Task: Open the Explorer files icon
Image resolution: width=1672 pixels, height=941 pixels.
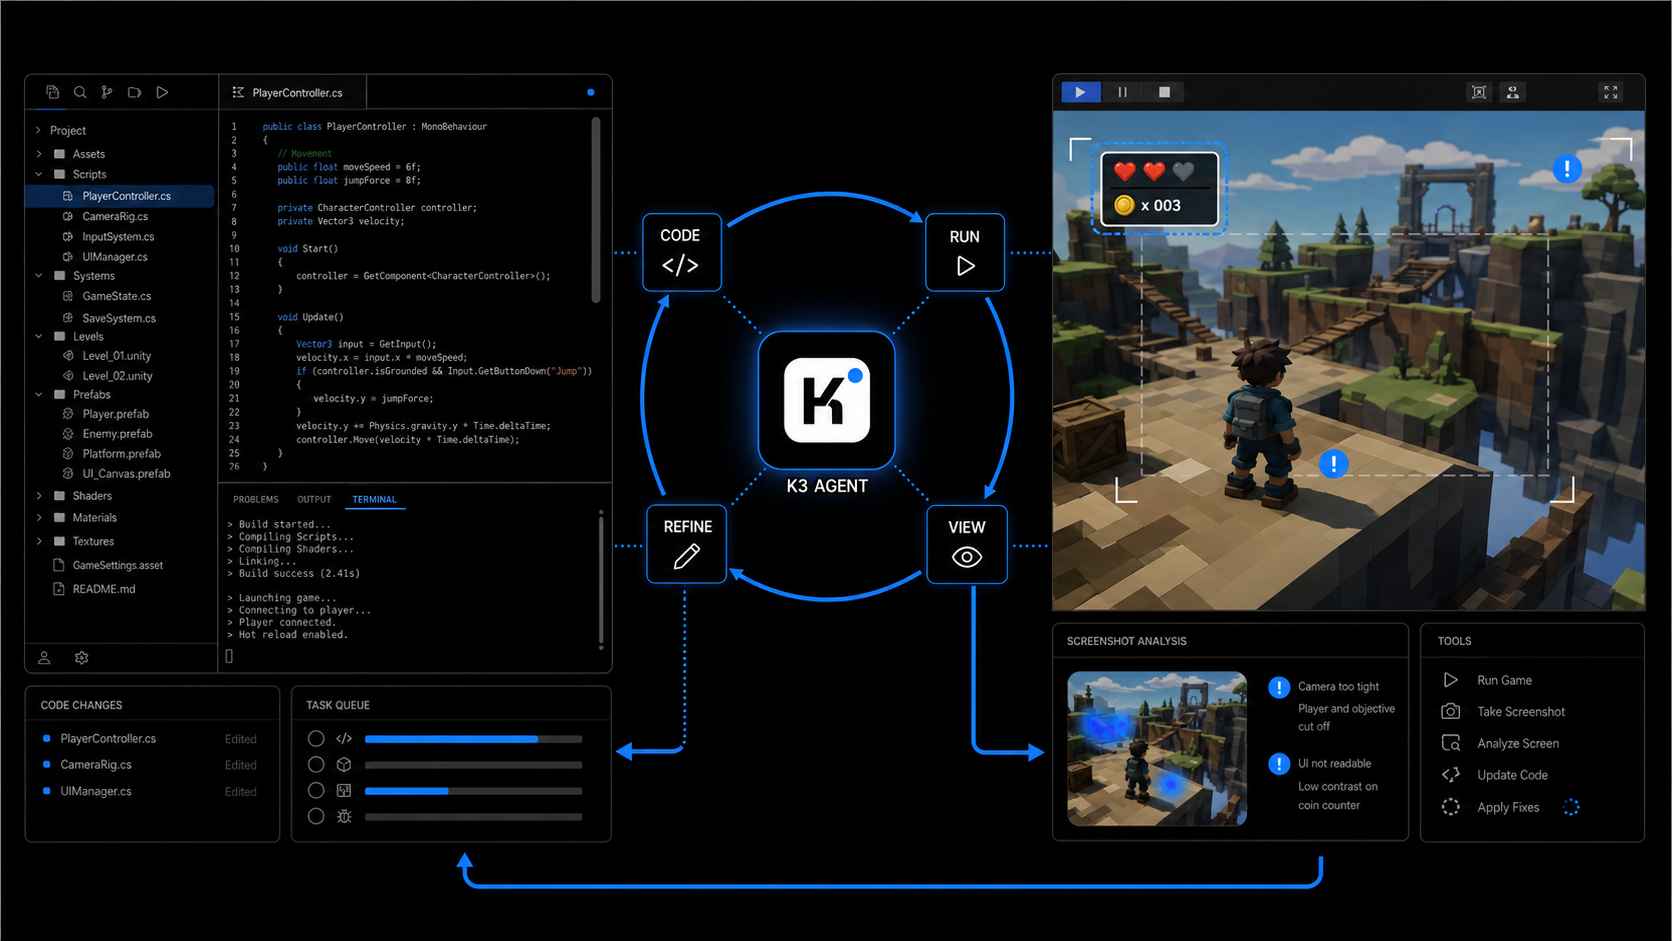Action: tap(52, 92)
